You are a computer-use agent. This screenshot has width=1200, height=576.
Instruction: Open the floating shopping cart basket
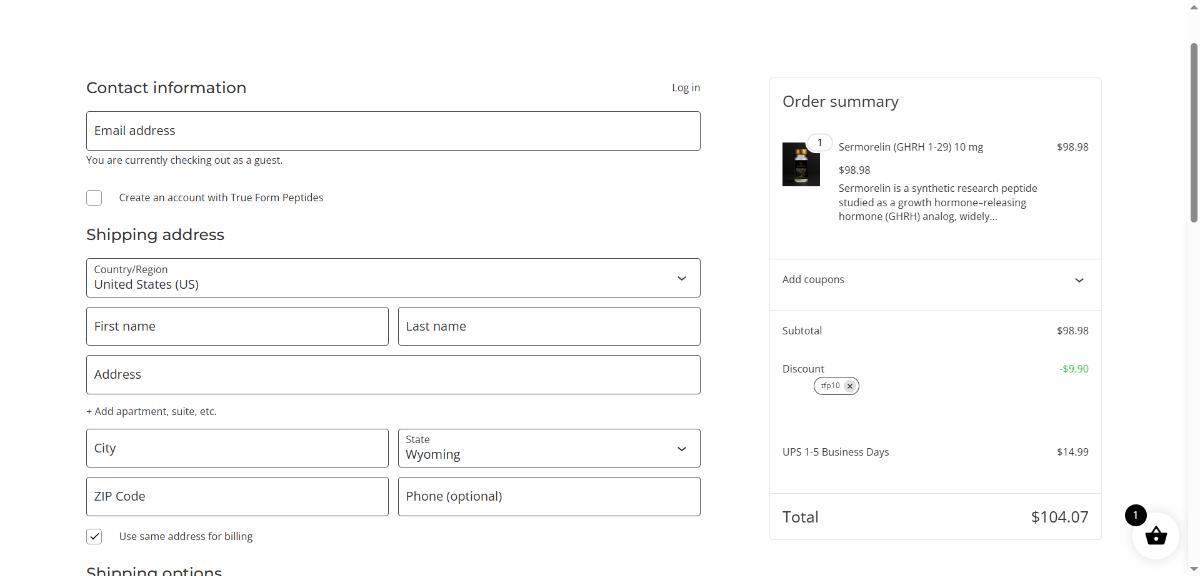click(1155, 536)
